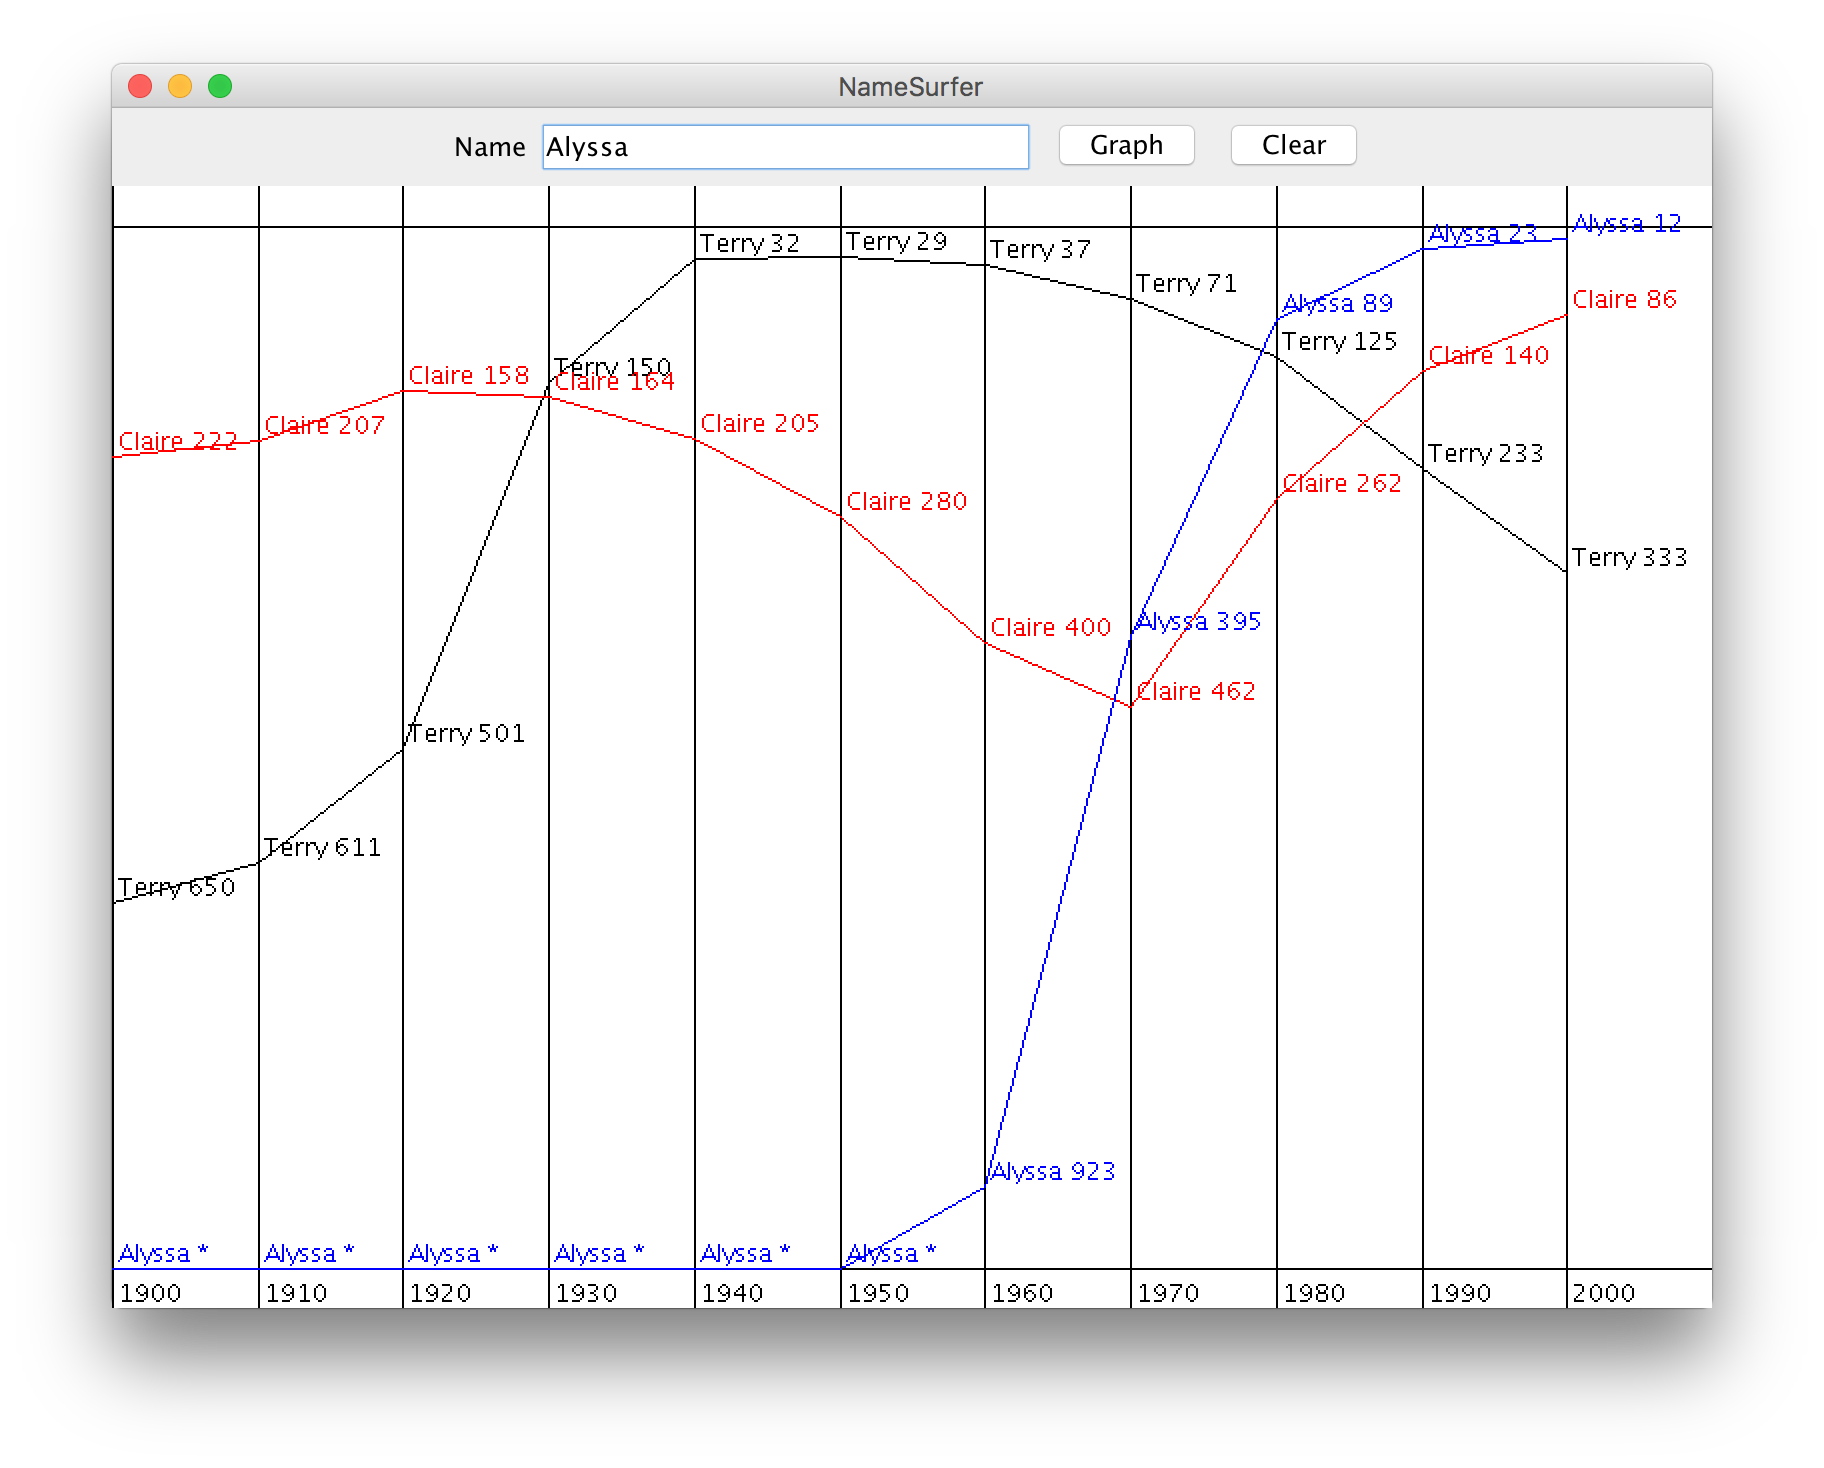The image size is (1824, 1468).
Task: Click the 'Alyssa 395' label
Action: click(x=1198, y=622)
